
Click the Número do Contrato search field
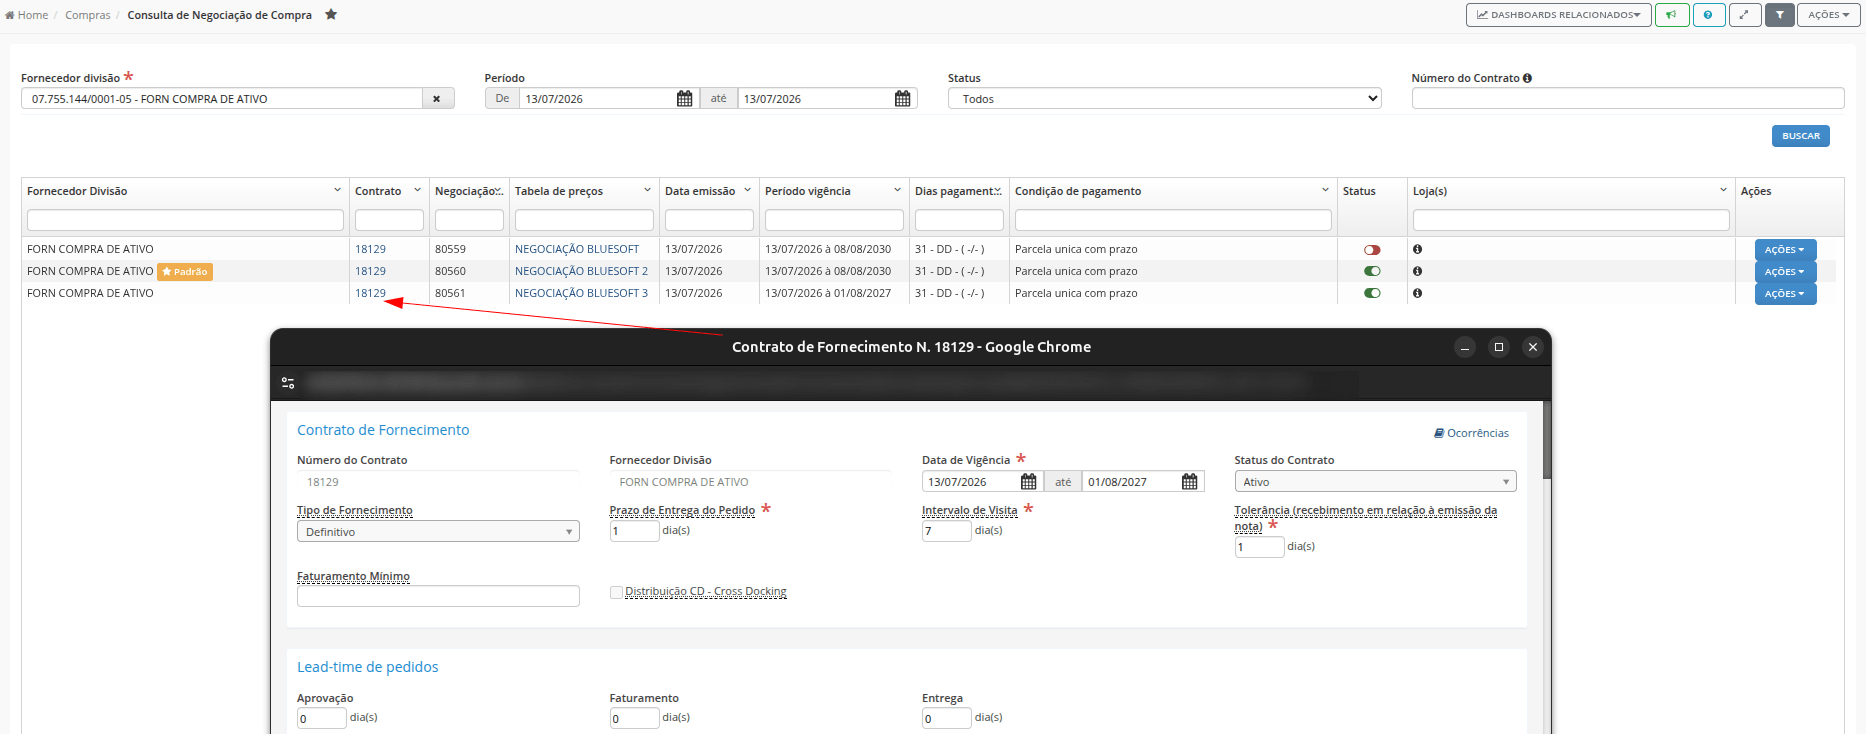tap(1628, 98)
